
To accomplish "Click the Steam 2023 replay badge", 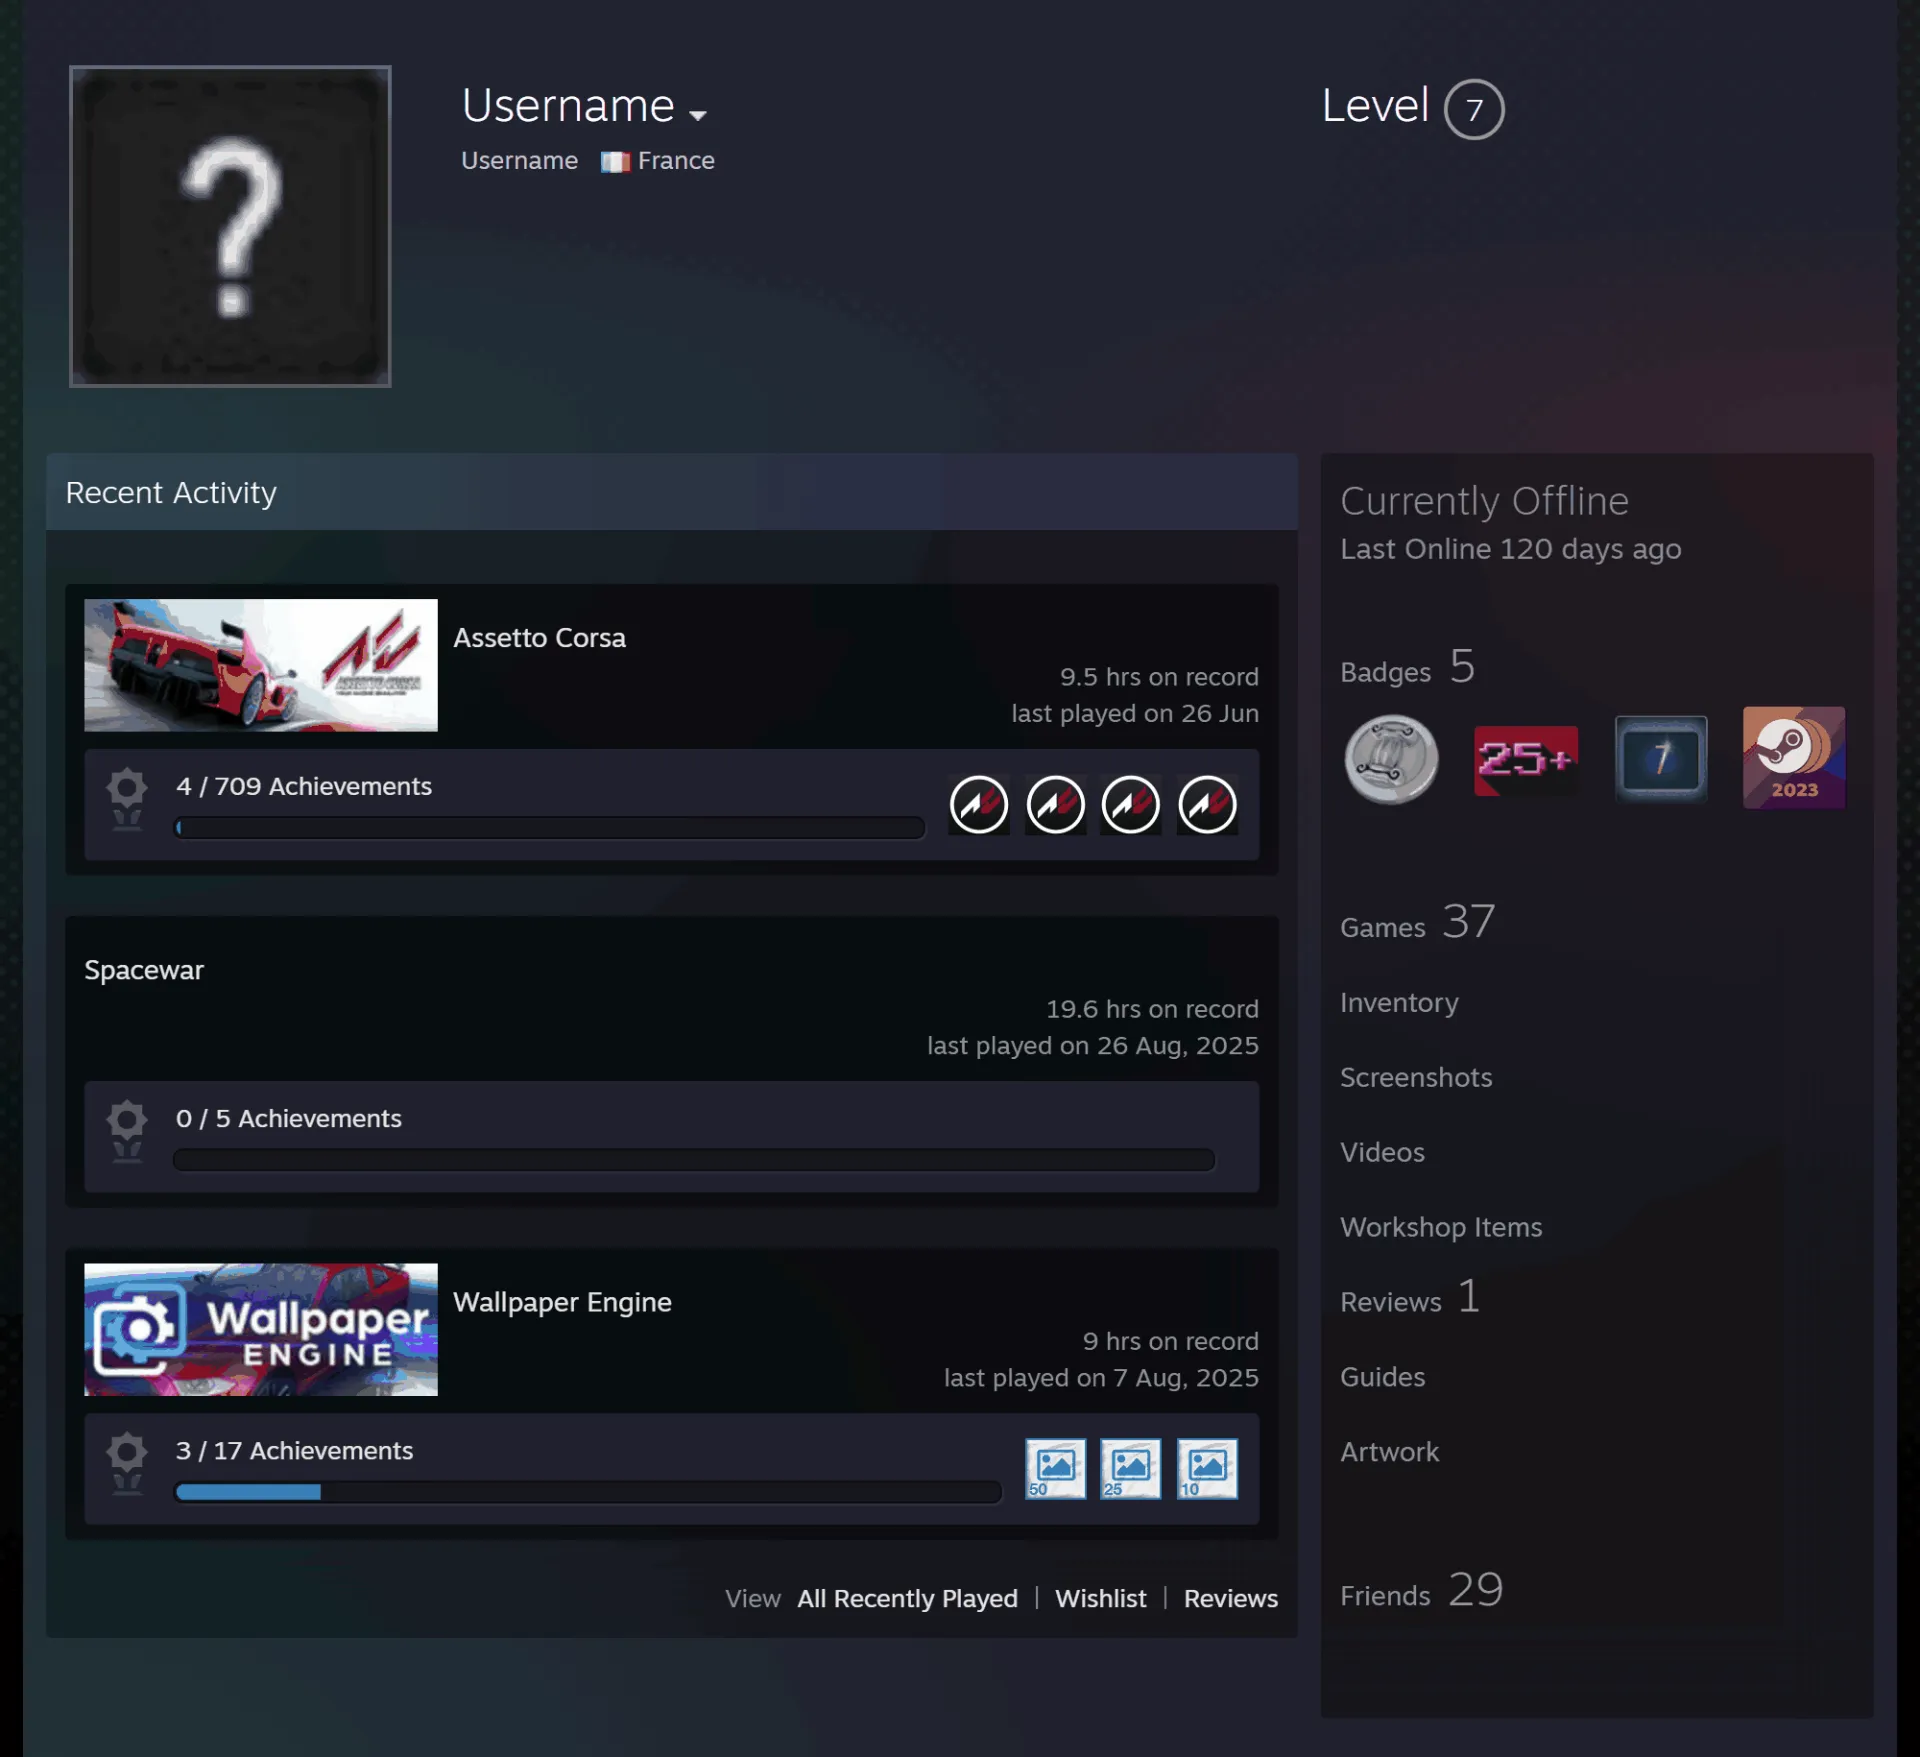I will pos(1794,758).
